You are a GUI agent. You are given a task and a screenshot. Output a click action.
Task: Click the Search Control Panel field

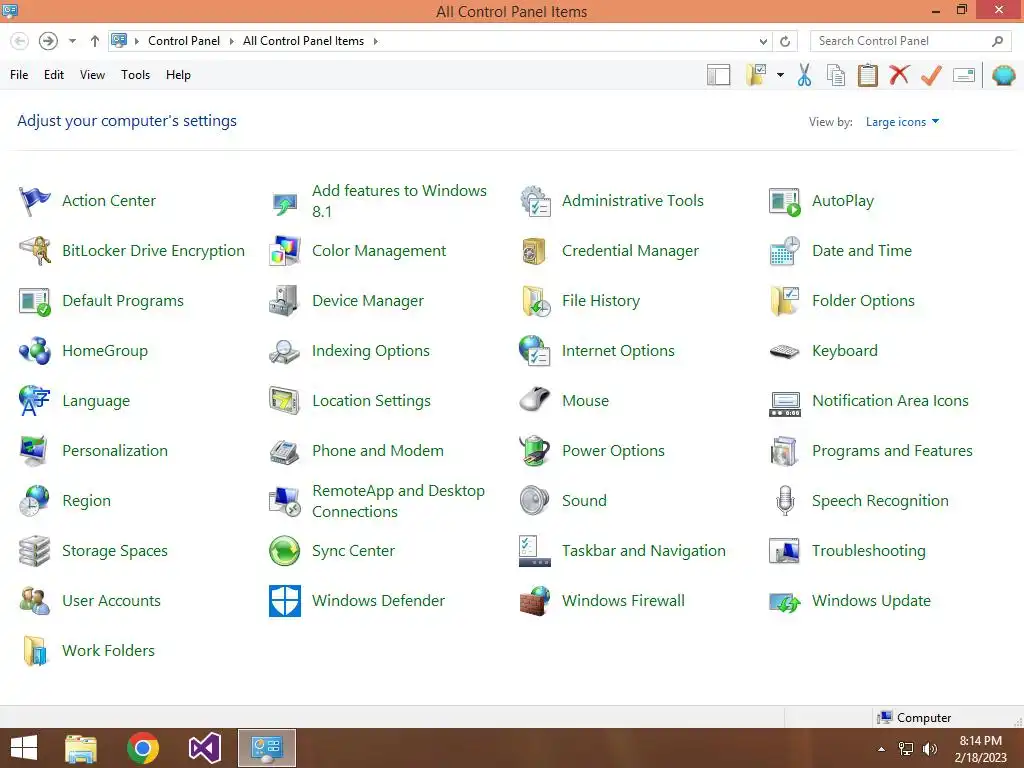coord(910,41)
